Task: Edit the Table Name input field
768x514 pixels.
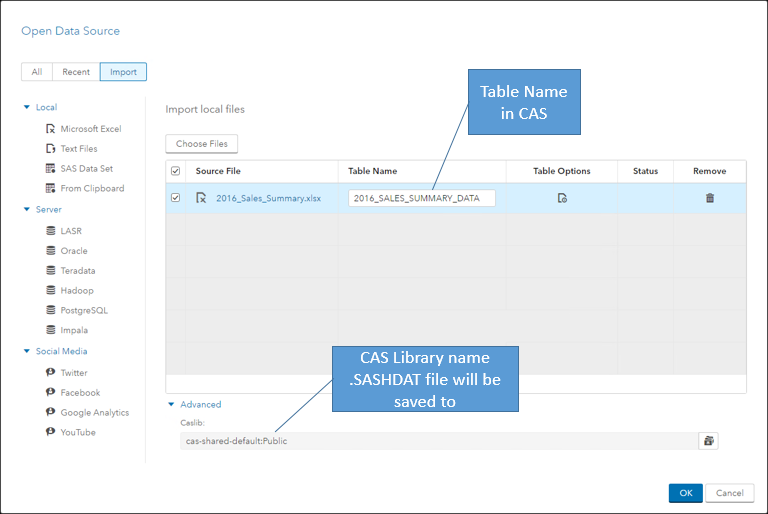Action: [x=421, y=198]
